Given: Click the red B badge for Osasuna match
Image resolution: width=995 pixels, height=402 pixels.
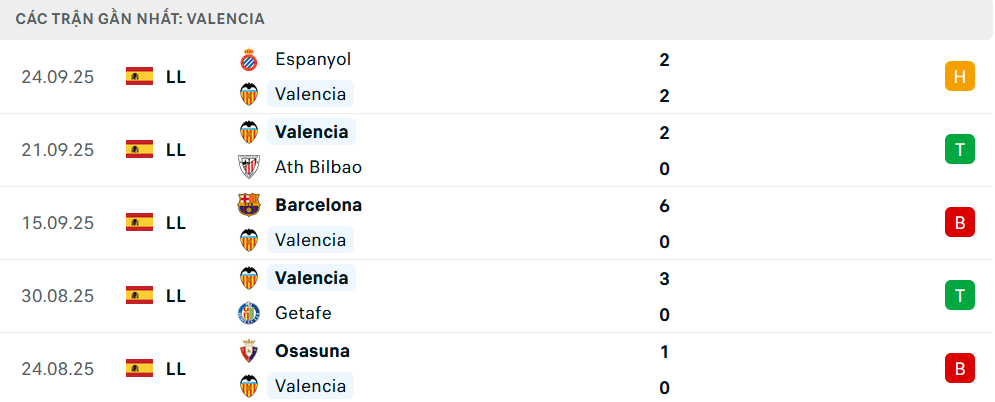Looking at the screenshot, I should click(x=959, y=368).
